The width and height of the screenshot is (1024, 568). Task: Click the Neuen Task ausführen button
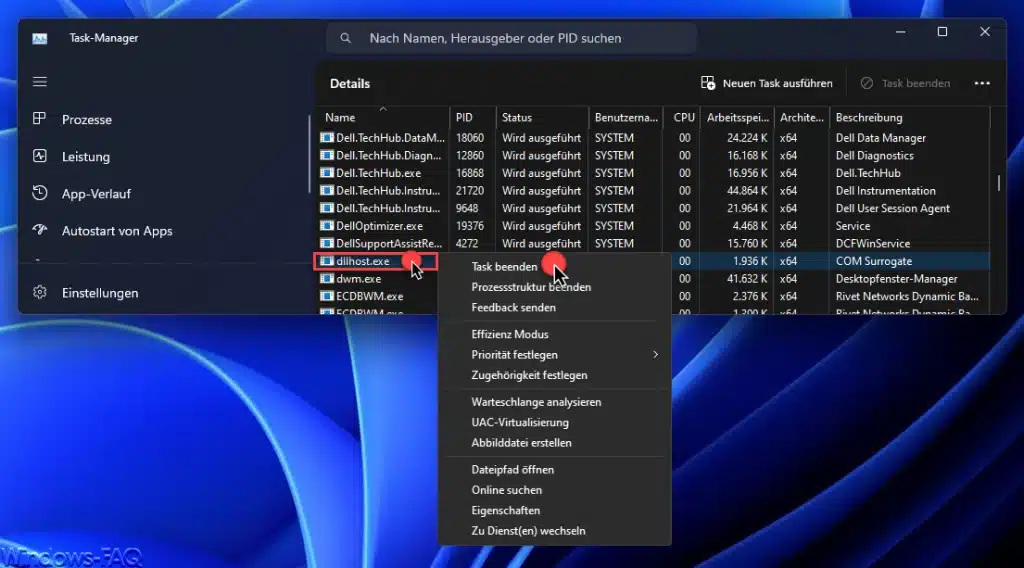(767, 83)
